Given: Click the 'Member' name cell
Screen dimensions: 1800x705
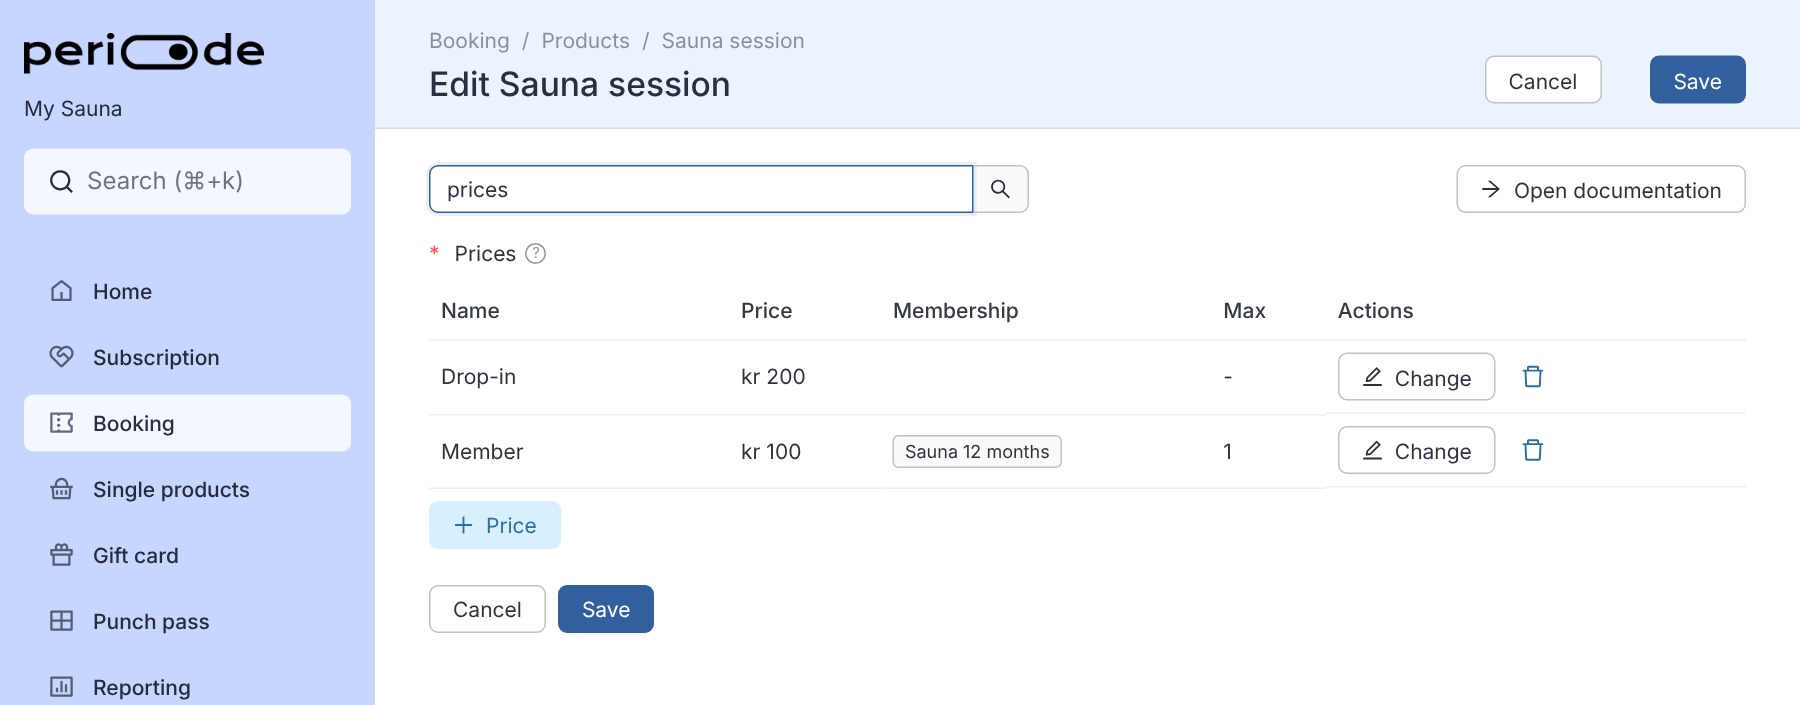Looking at the screenshot, I should pos(482,452).
